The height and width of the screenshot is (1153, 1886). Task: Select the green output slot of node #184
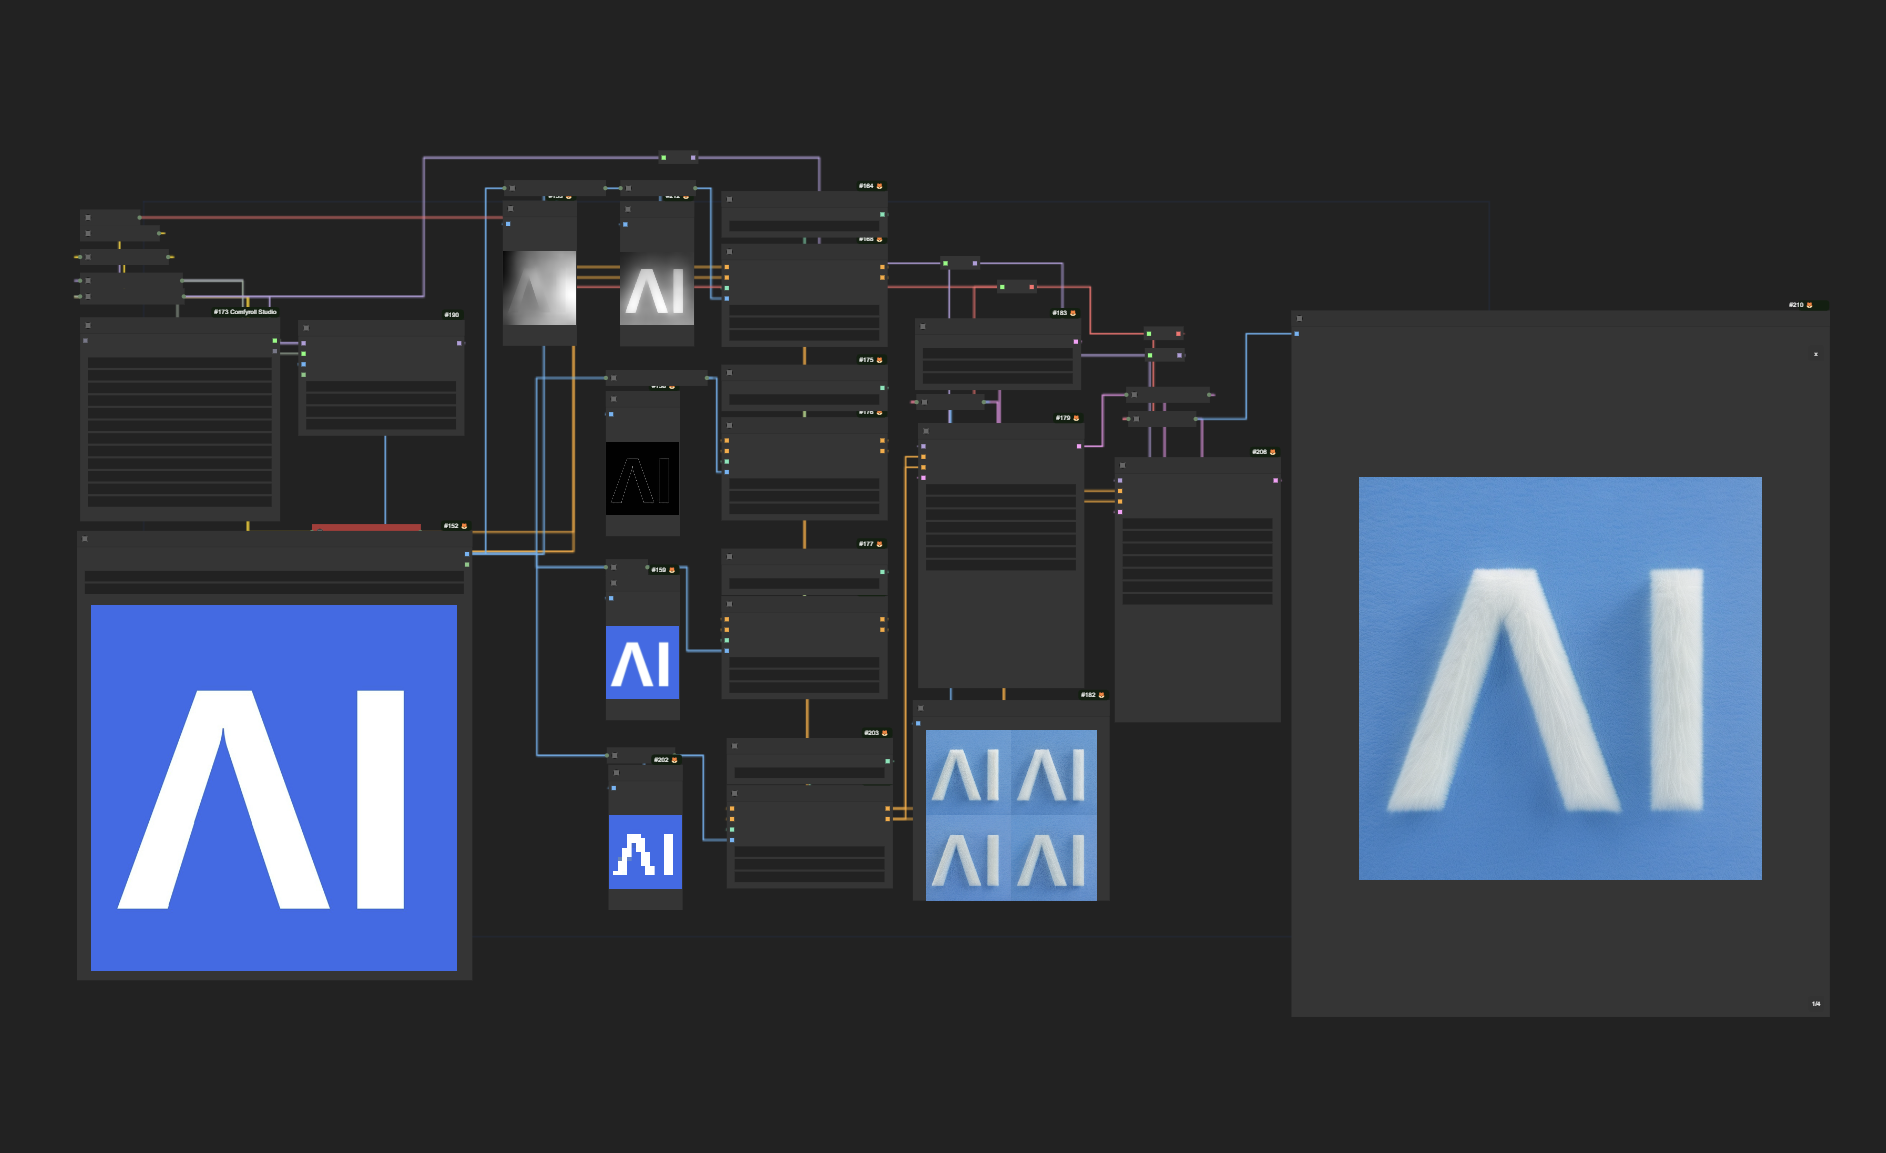(x=883, y=214)
